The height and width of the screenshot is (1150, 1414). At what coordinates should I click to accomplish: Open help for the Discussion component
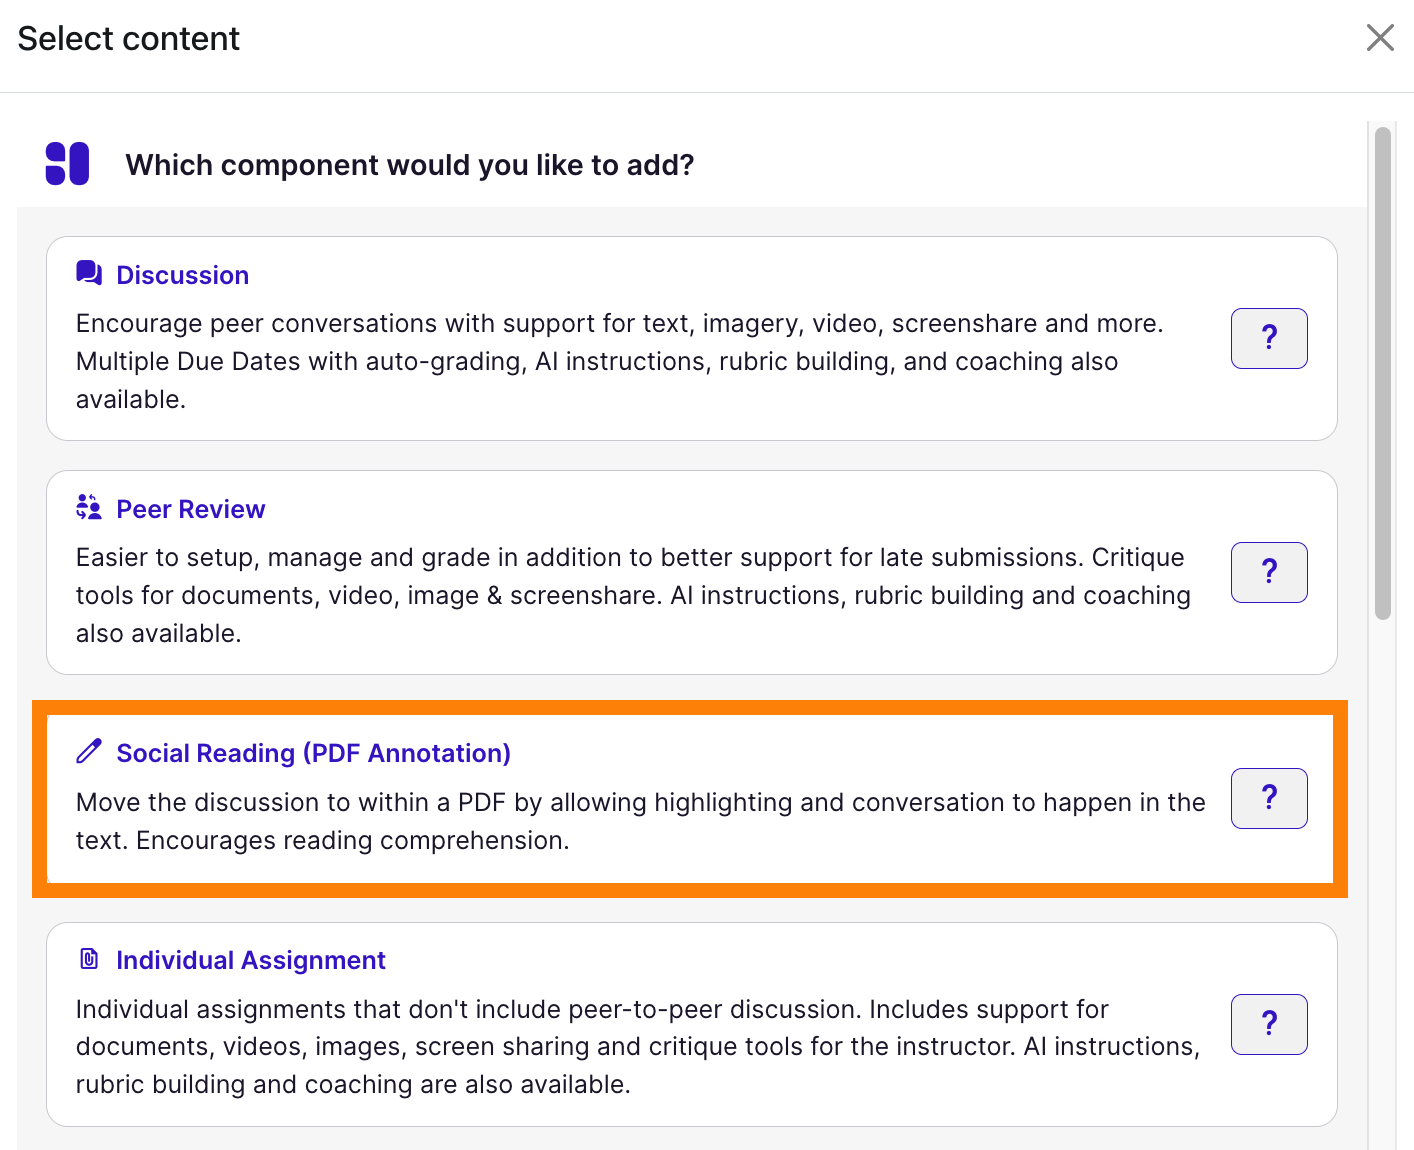[x=1269, y=338]
